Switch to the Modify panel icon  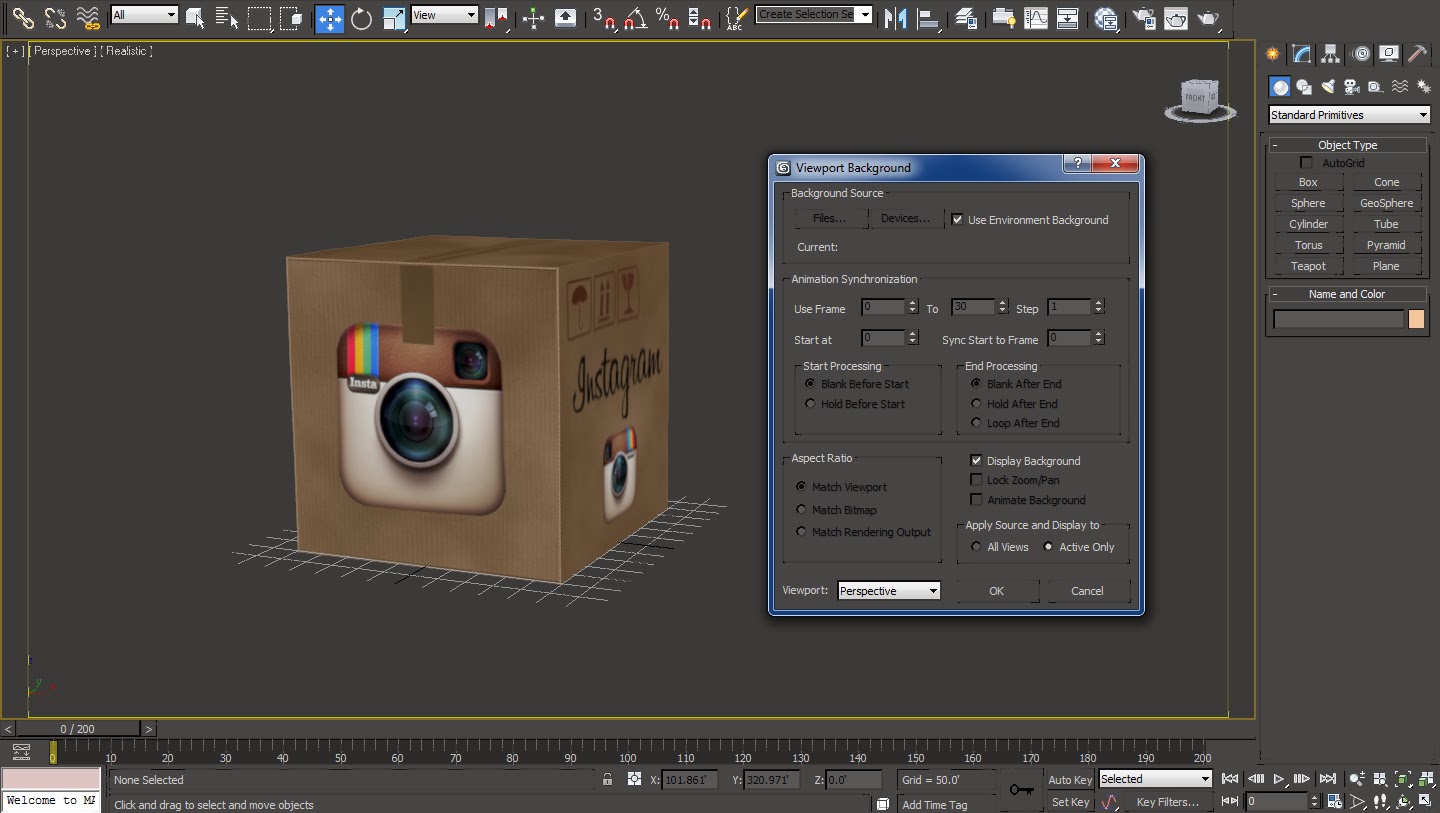(1301, 54)
